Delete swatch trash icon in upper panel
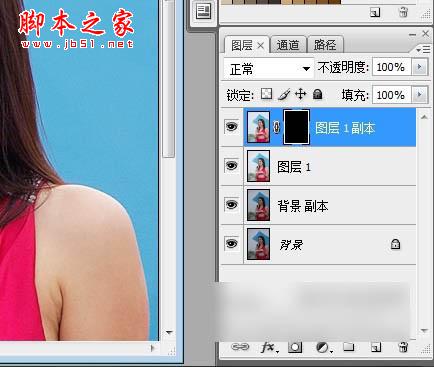 coord(403,13)
